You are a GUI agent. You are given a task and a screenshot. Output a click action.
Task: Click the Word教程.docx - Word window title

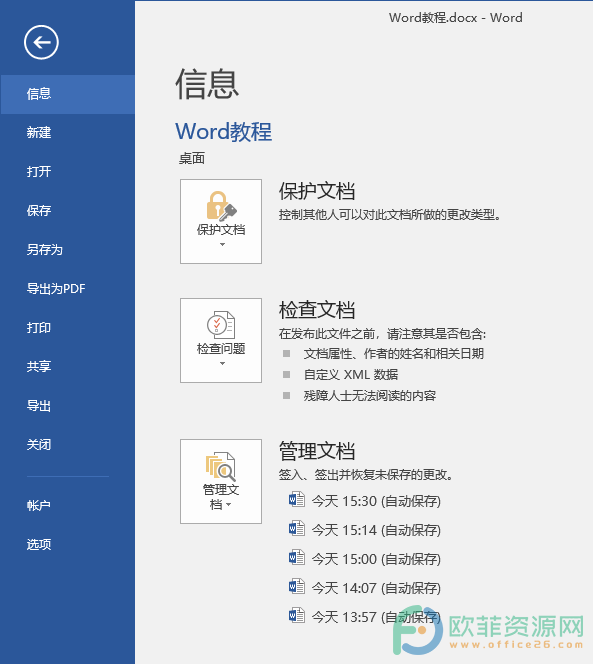coord(455,18)
